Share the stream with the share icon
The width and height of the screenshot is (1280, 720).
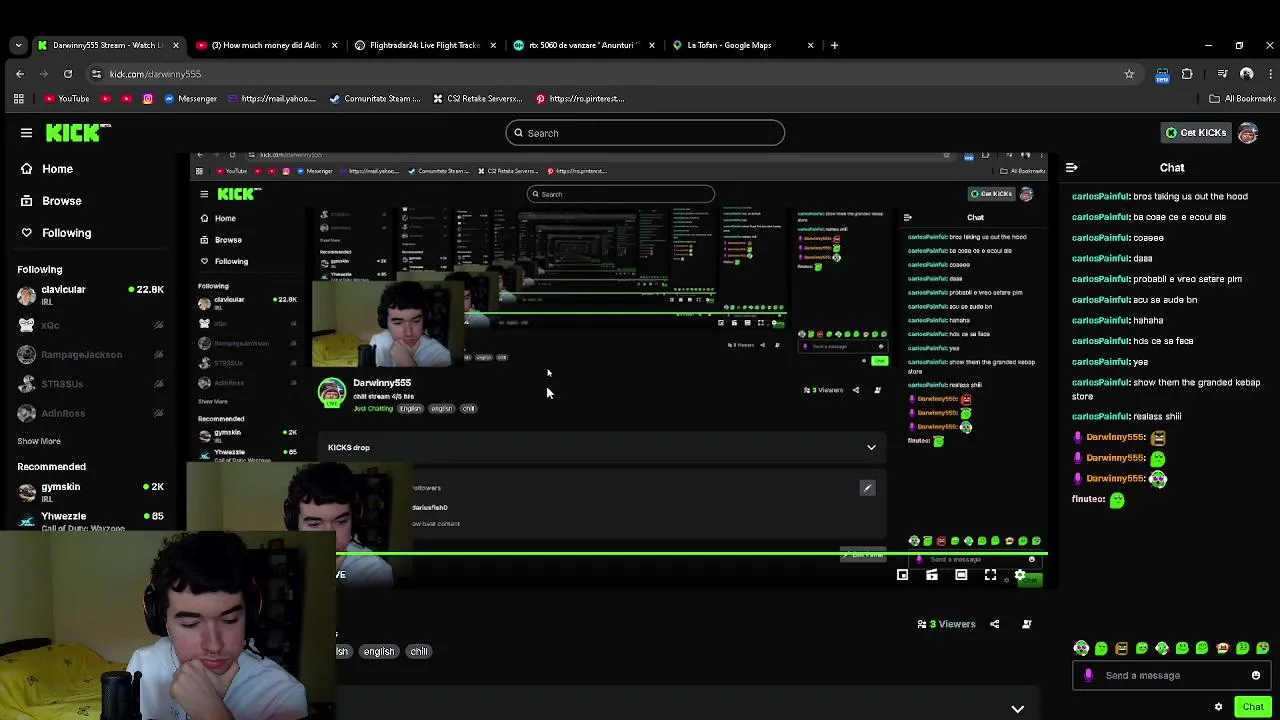[994, 624]
